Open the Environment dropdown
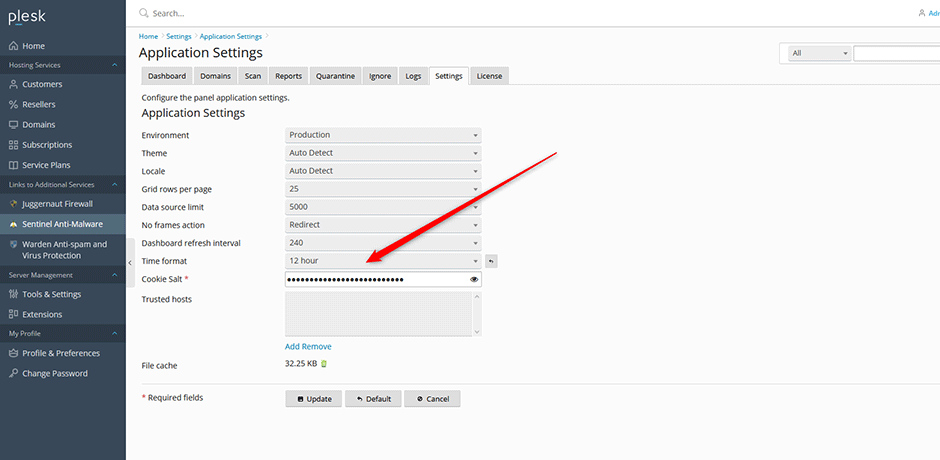This screenshot has width=940, height=460. [x=383, y=135]
